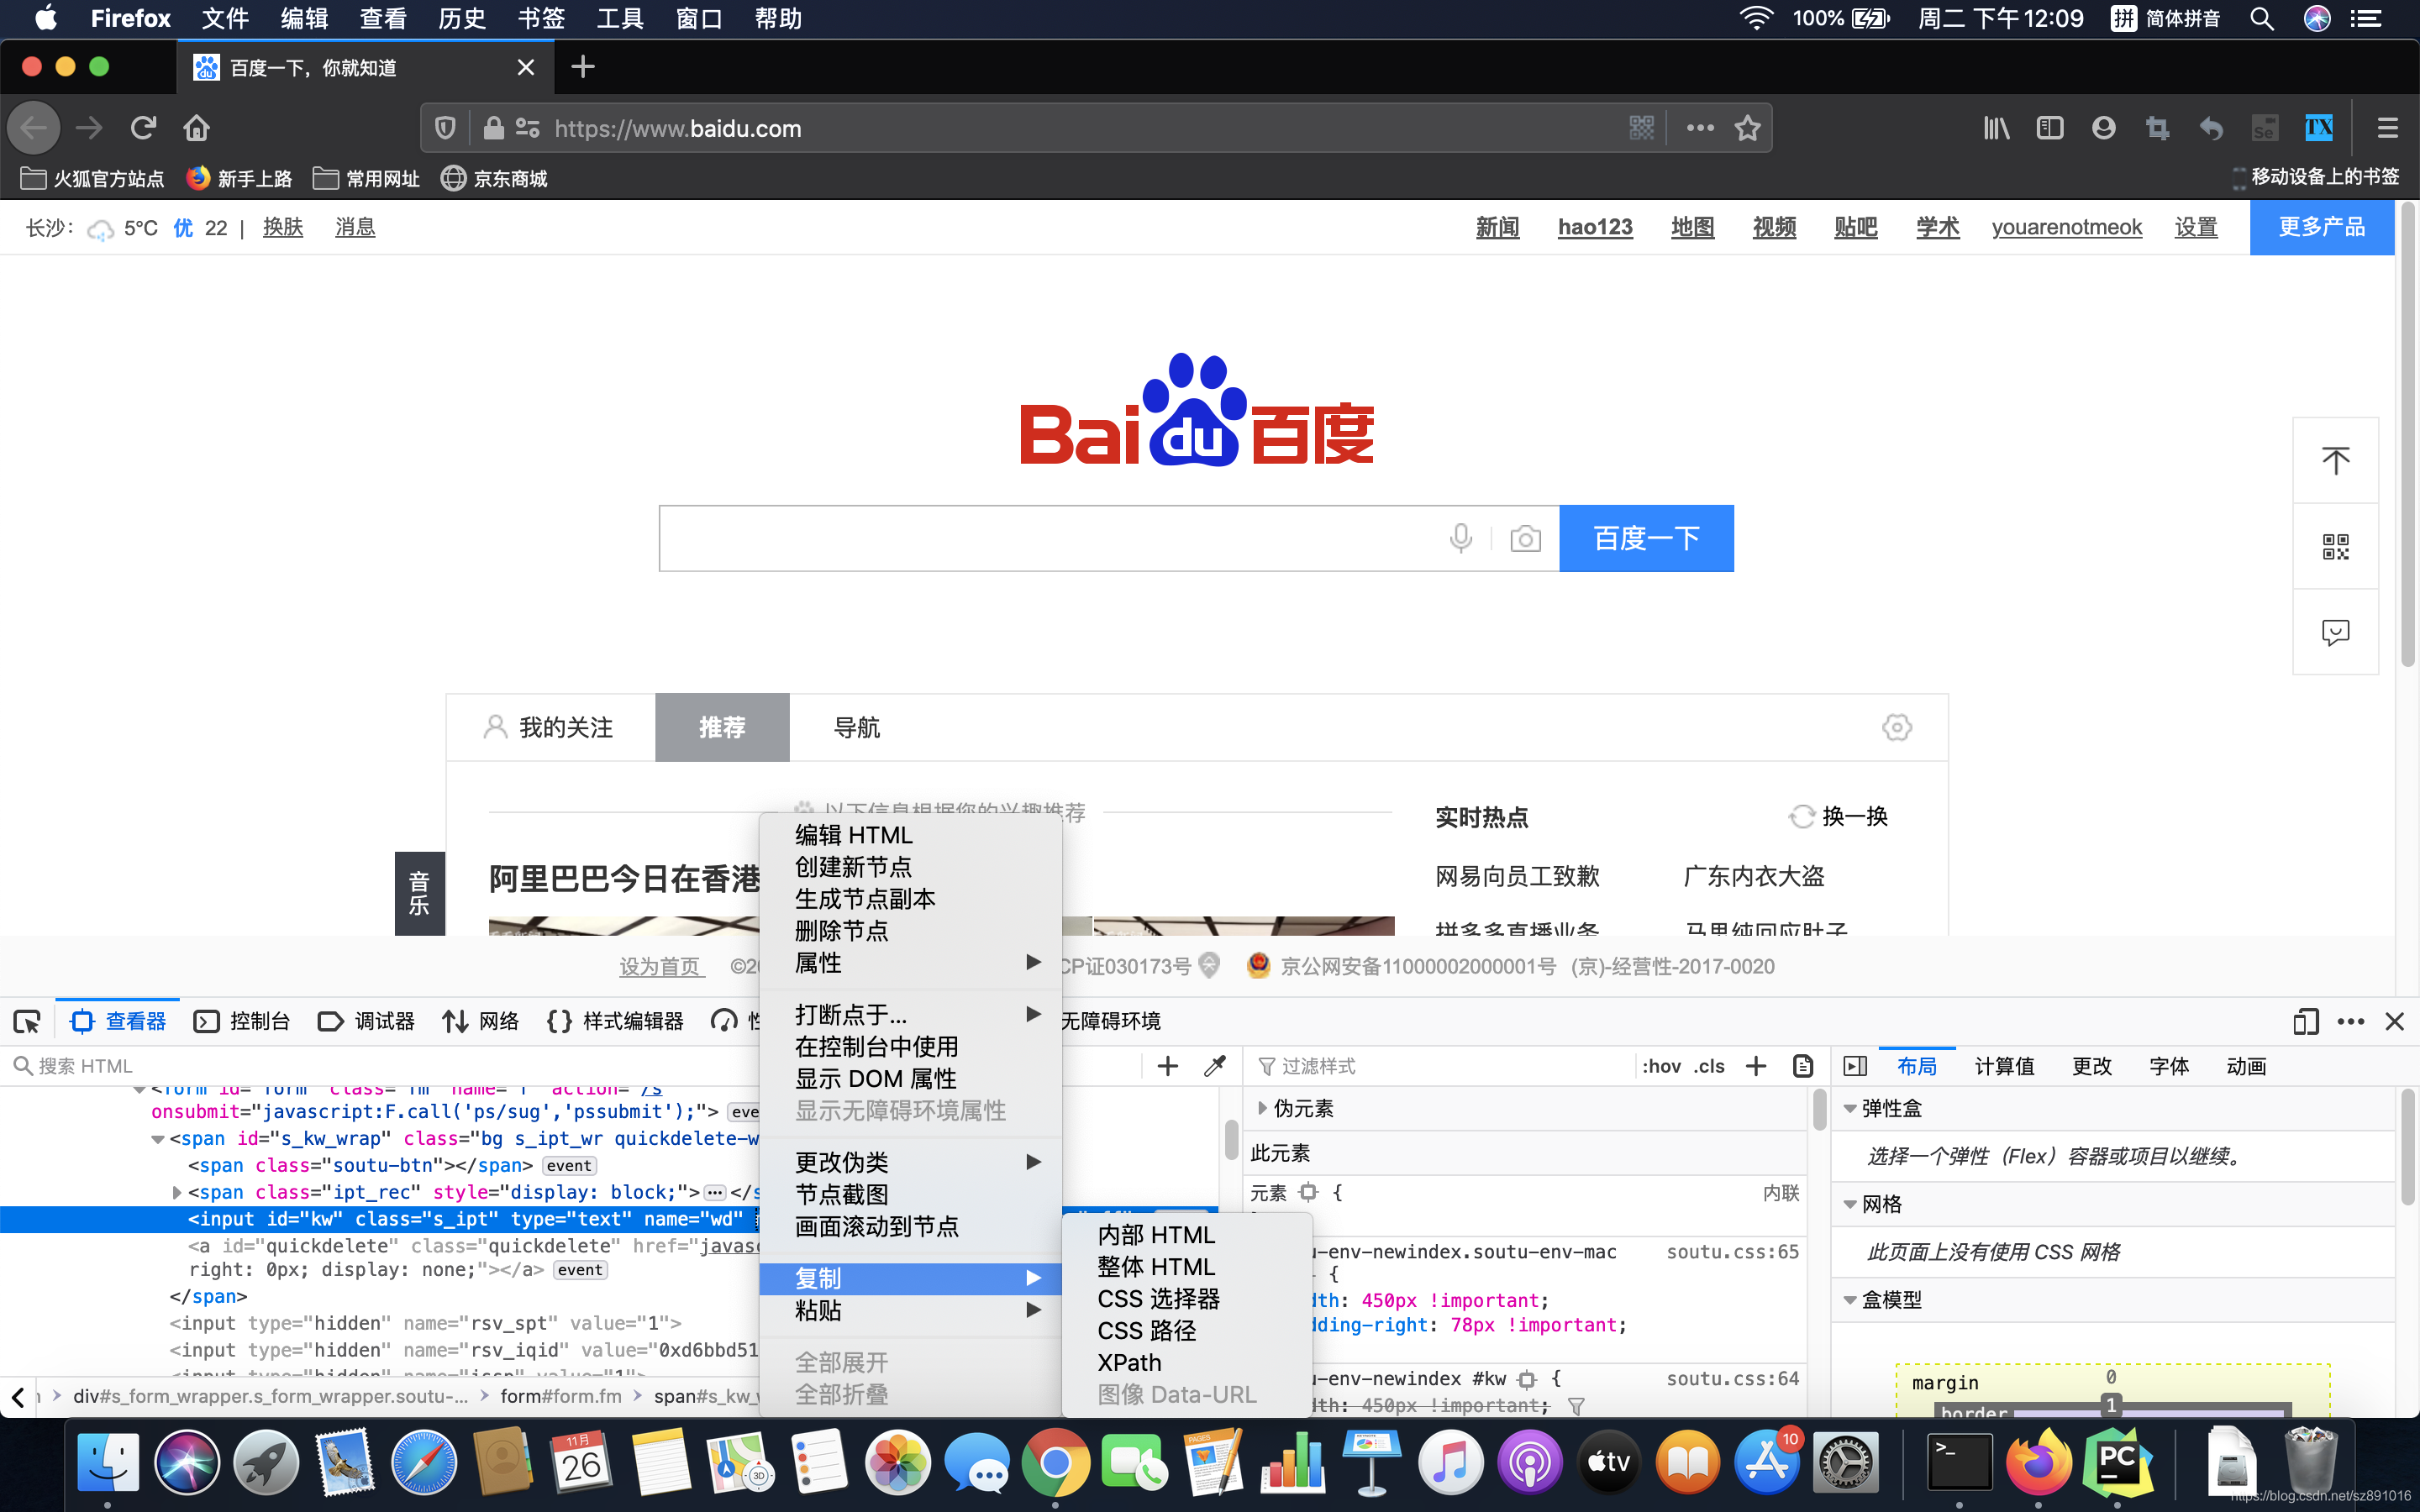This screenshot has height=1512, width=2420.
Task: Toggle the .cls class panel
Action: [1709, 1066]
